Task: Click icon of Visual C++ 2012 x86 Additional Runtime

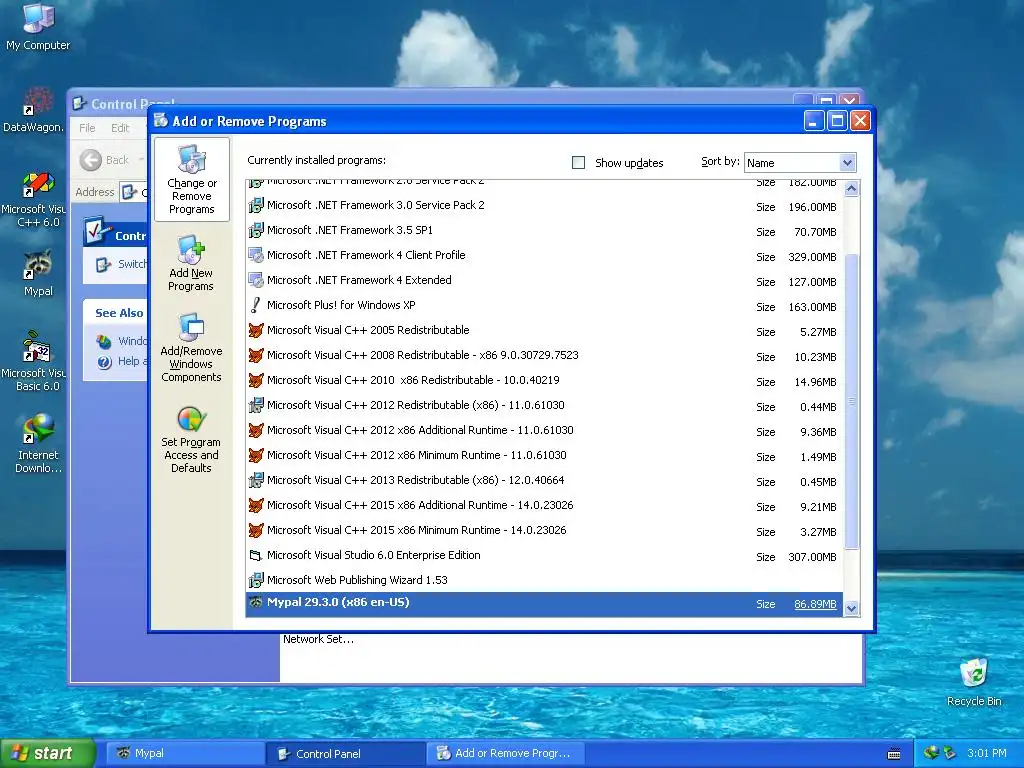Action: (256, 430)
